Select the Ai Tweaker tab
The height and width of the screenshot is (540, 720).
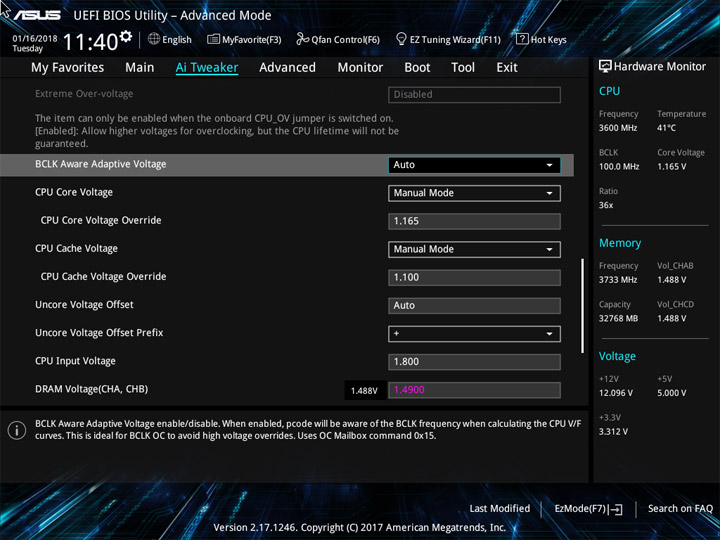click(207, 68)
